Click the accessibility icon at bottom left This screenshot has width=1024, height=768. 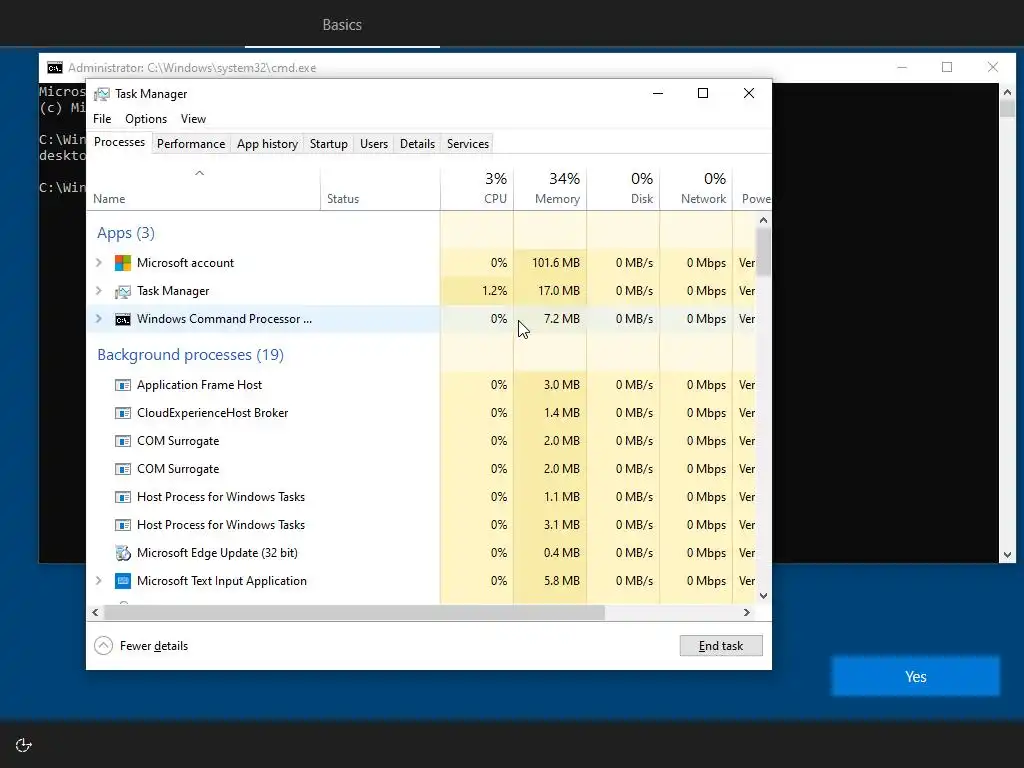pos(24,745)
